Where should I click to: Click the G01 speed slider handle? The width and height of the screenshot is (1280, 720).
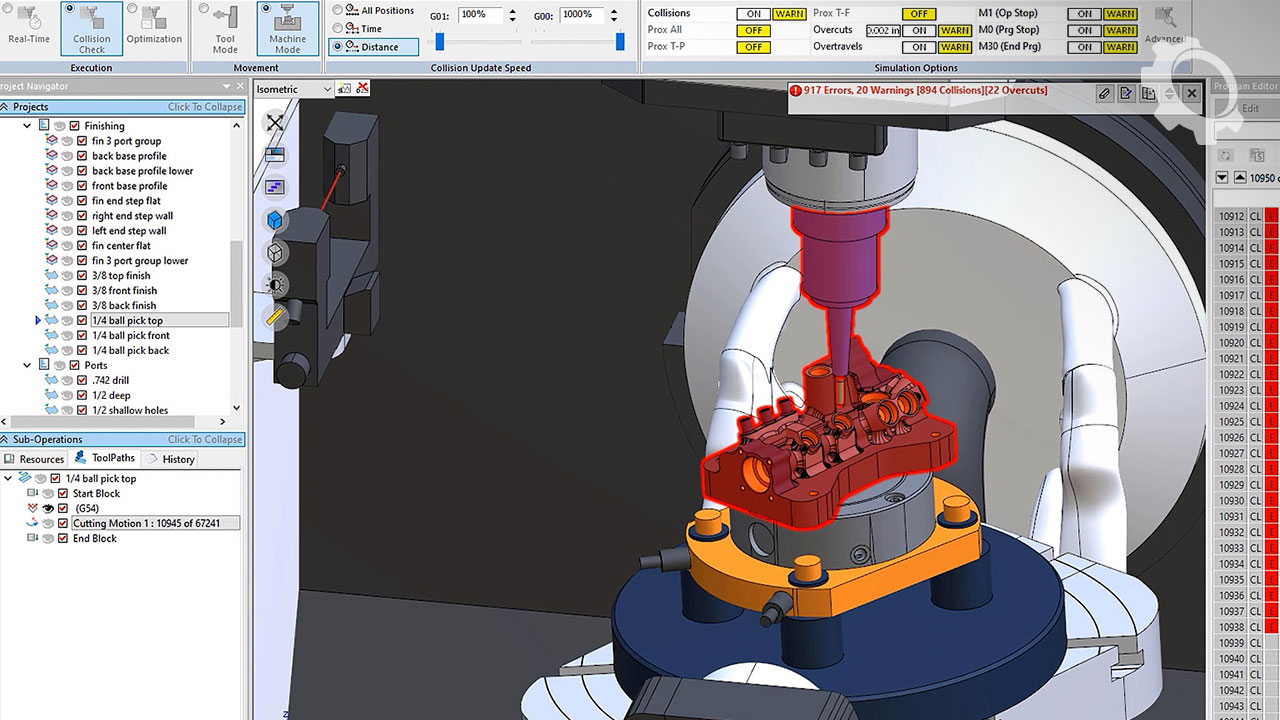tap(439, 42)
